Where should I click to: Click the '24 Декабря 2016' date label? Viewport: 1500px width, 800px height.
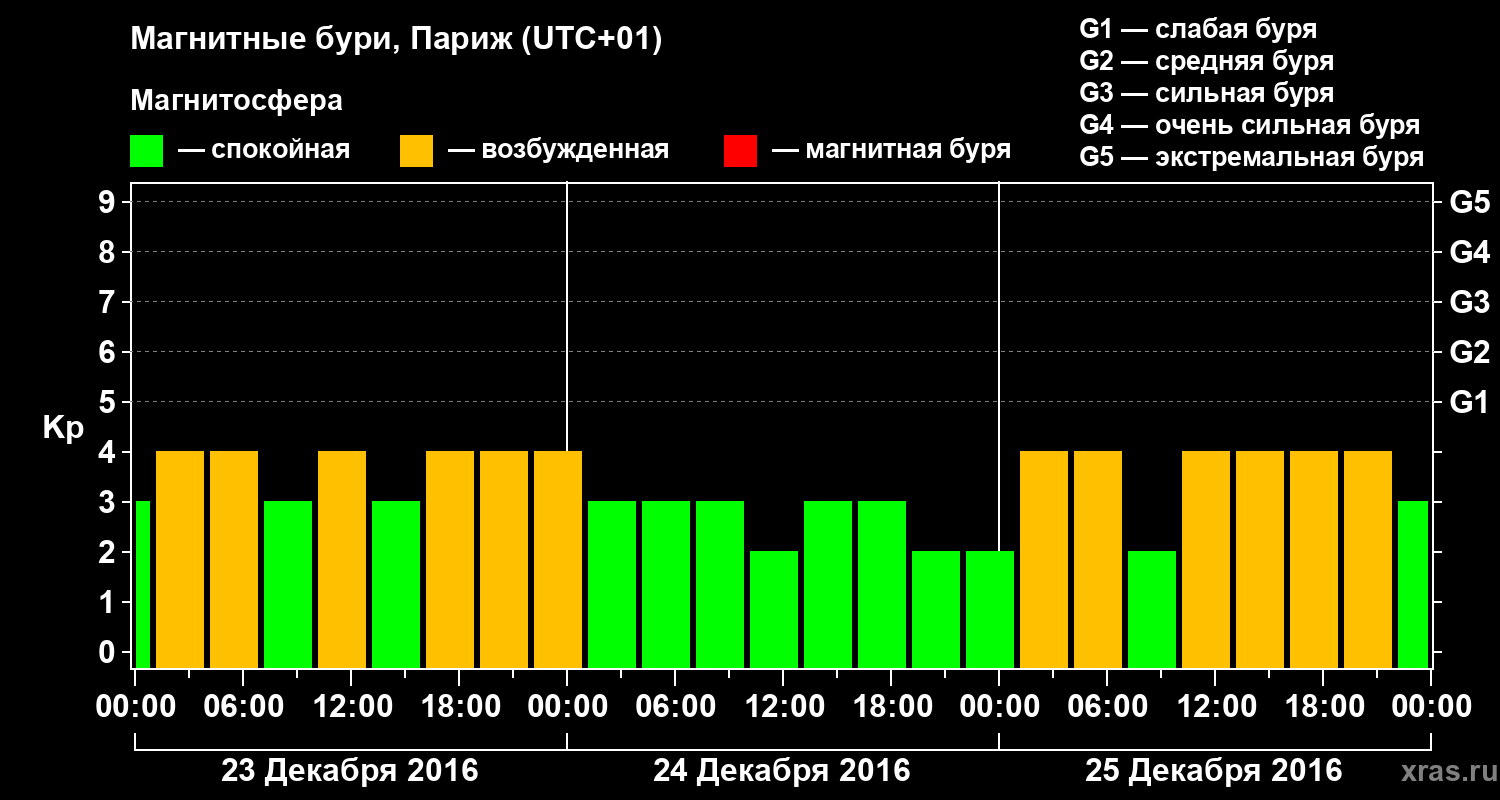[782, 771]
